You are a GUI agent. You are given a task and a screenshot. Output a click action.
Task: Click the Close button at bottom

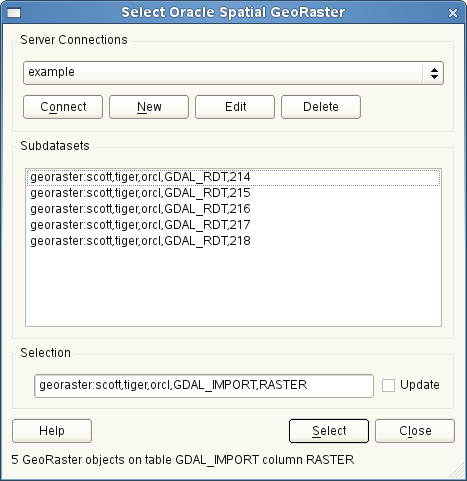(415, 431)
